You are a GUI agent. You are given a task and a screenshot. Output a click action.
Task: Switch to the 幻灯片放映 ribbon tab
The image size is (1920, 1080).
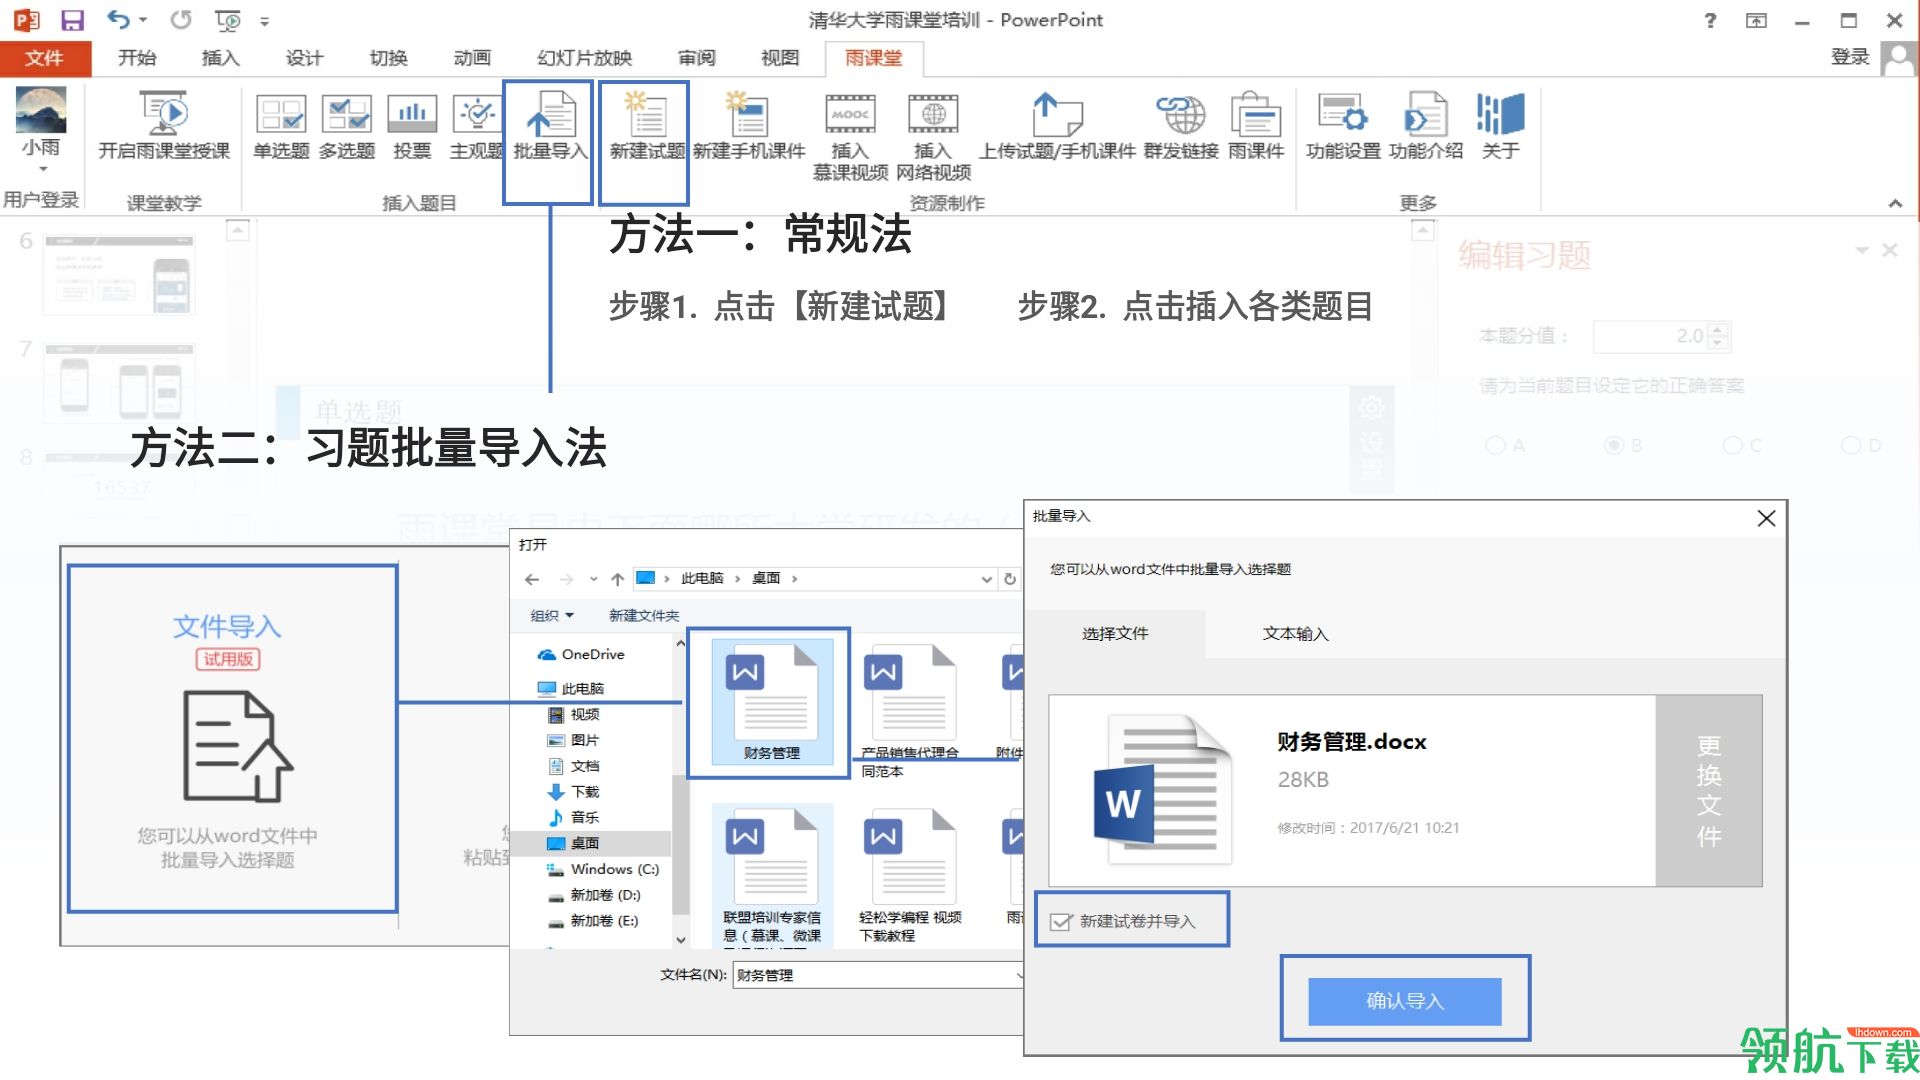[x=584, y=58]
